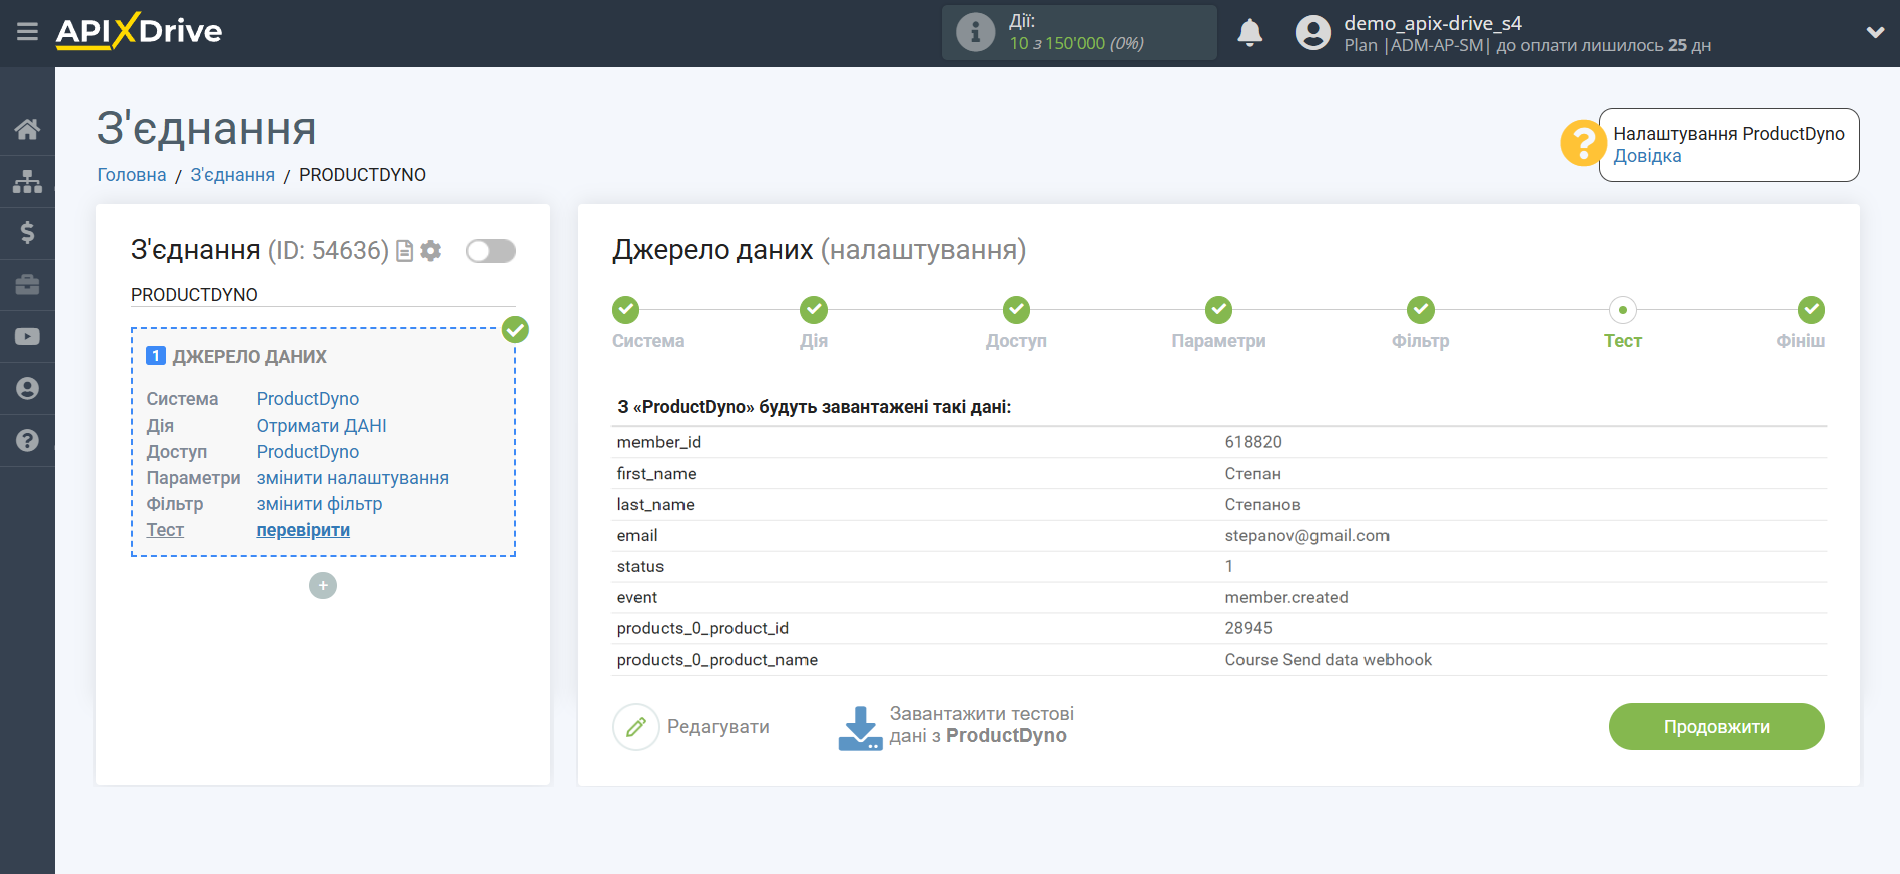Click the last_name value Степанов
This screenshot has height=874, width=1900.
(x=1262, y=505)
